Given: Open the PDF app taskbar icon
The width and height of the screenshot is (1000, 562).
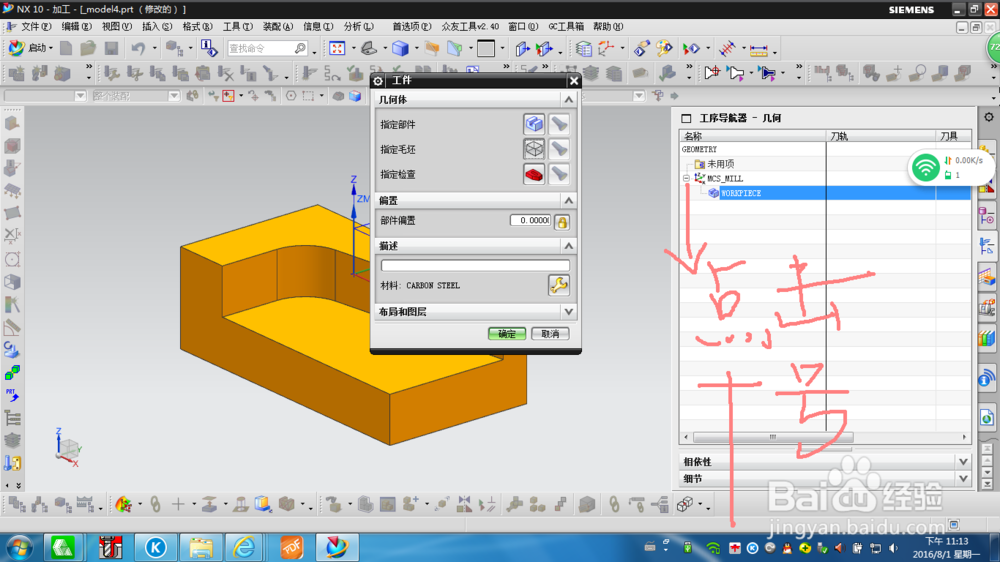Looking at the screenshot, I should coord(291,547).
